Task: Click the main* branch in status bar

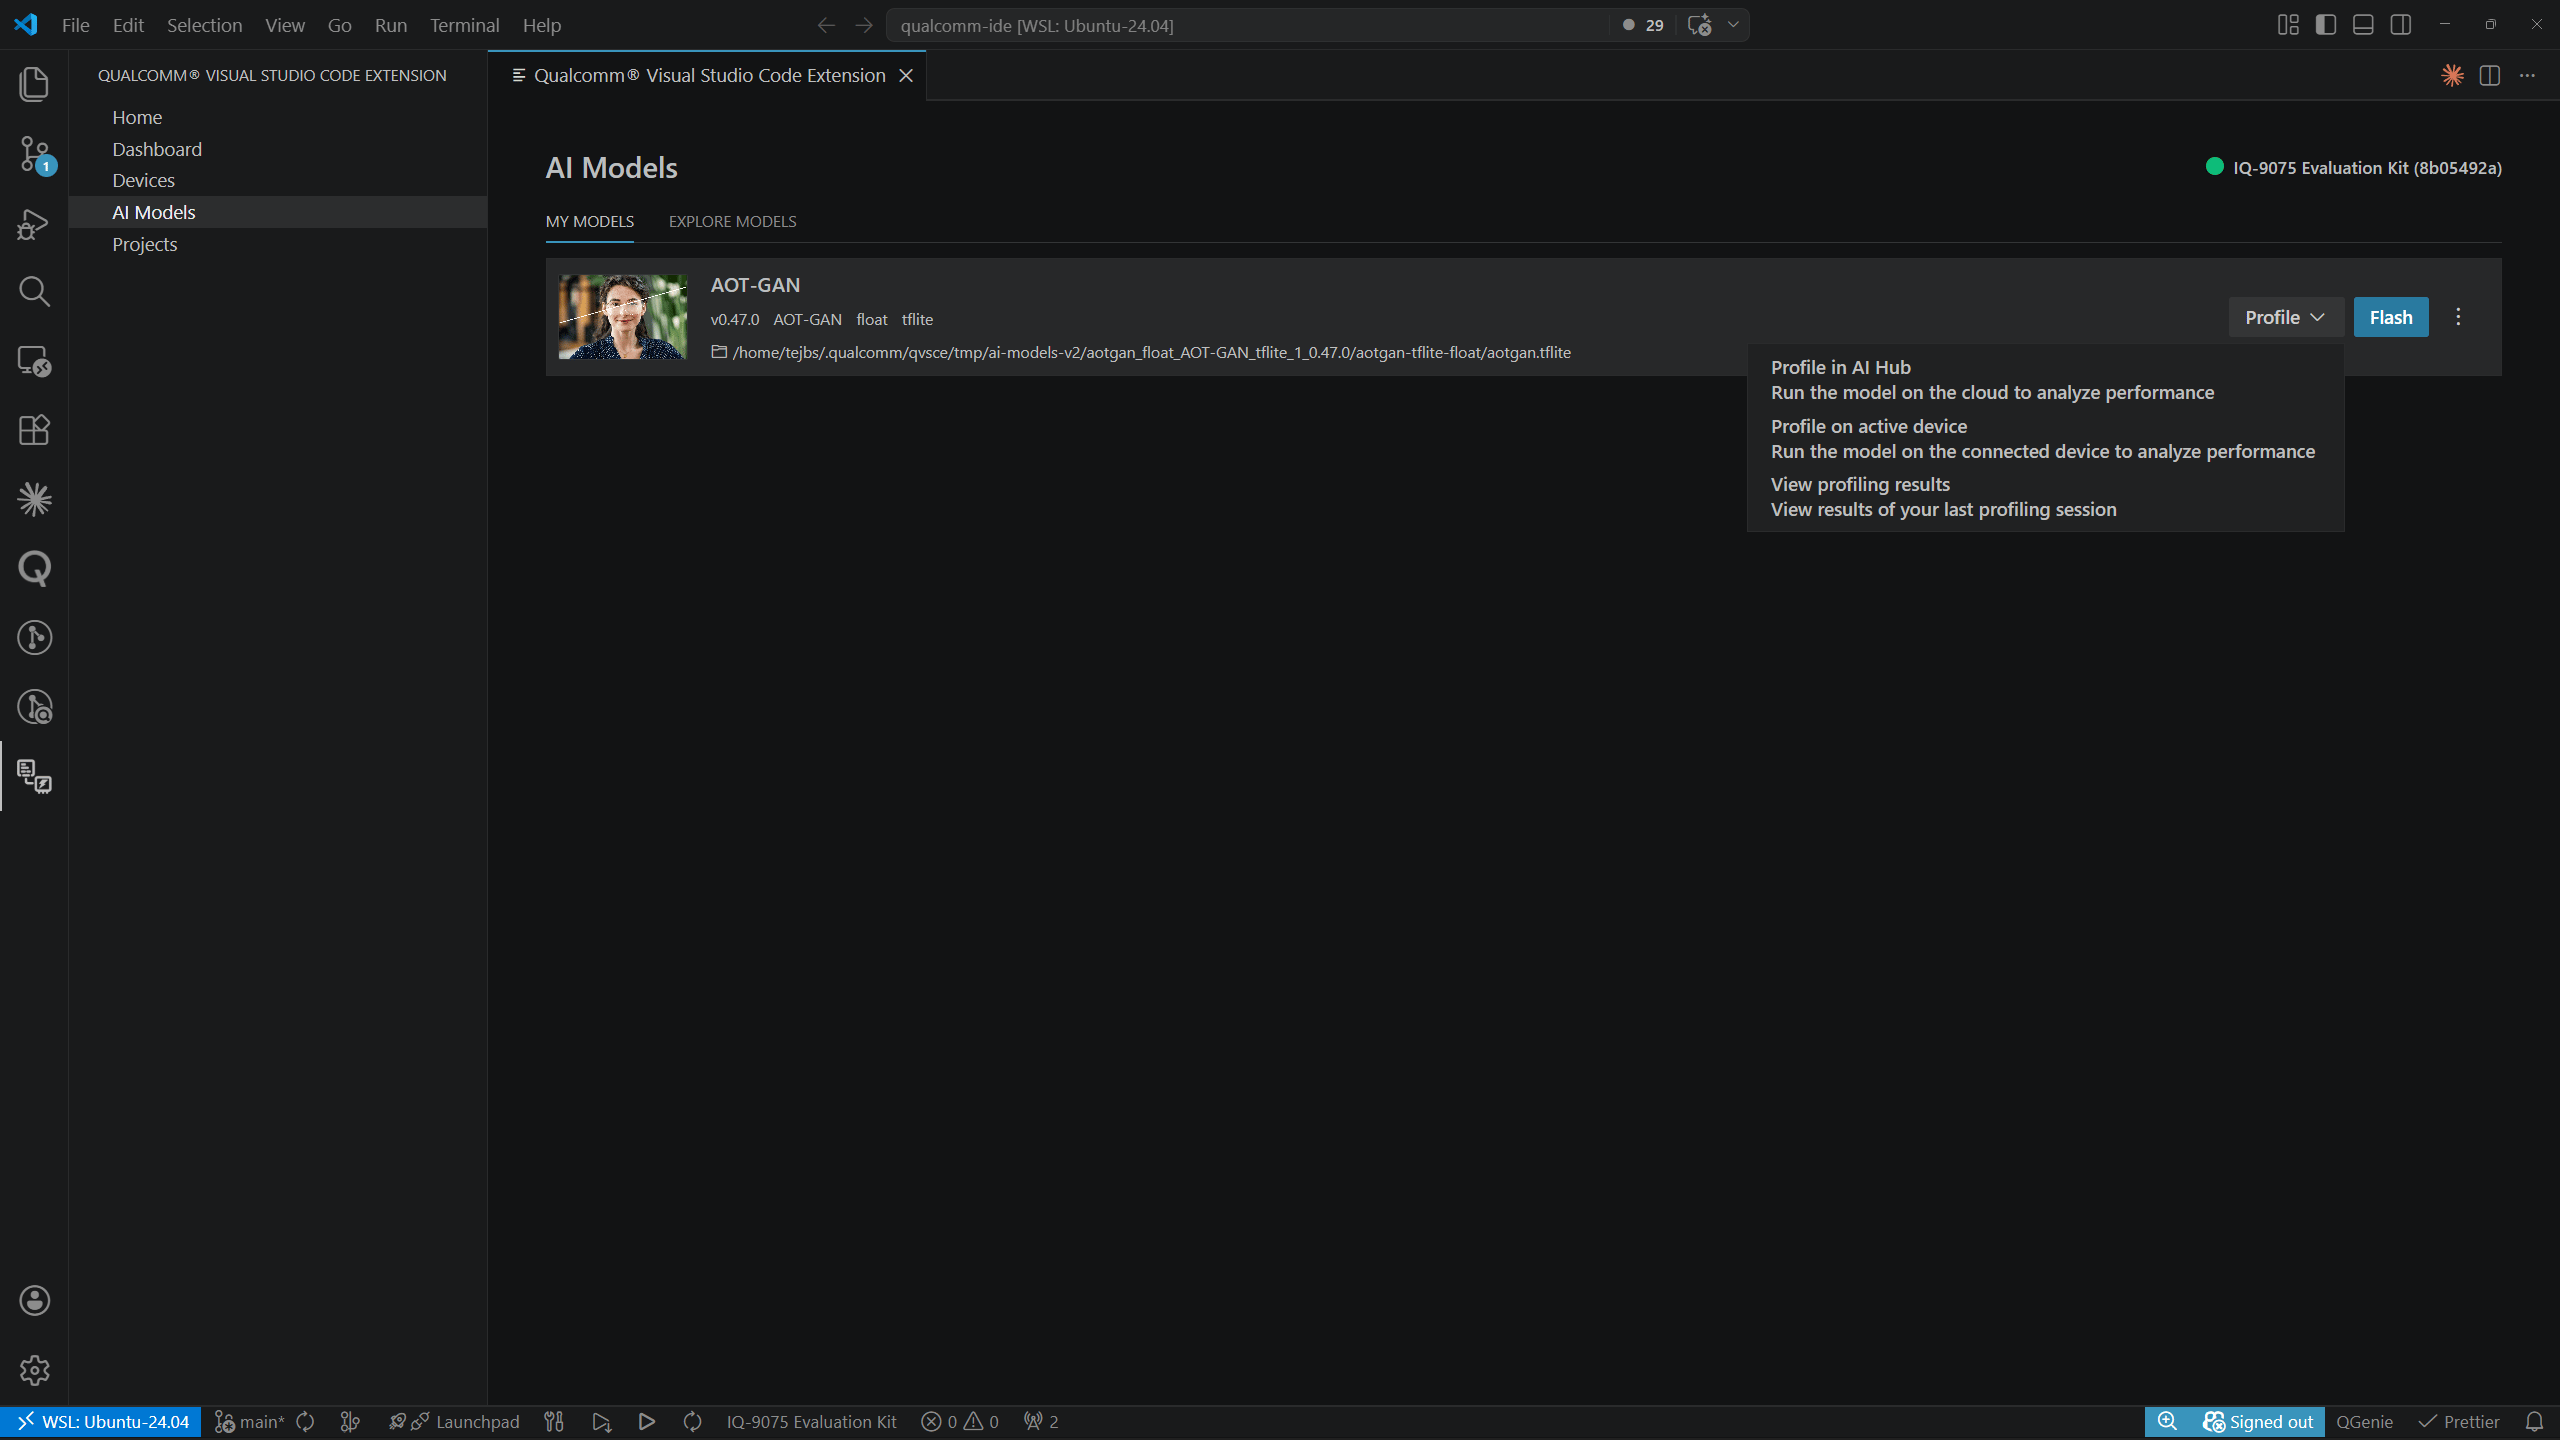Action: click(250, 1422)
